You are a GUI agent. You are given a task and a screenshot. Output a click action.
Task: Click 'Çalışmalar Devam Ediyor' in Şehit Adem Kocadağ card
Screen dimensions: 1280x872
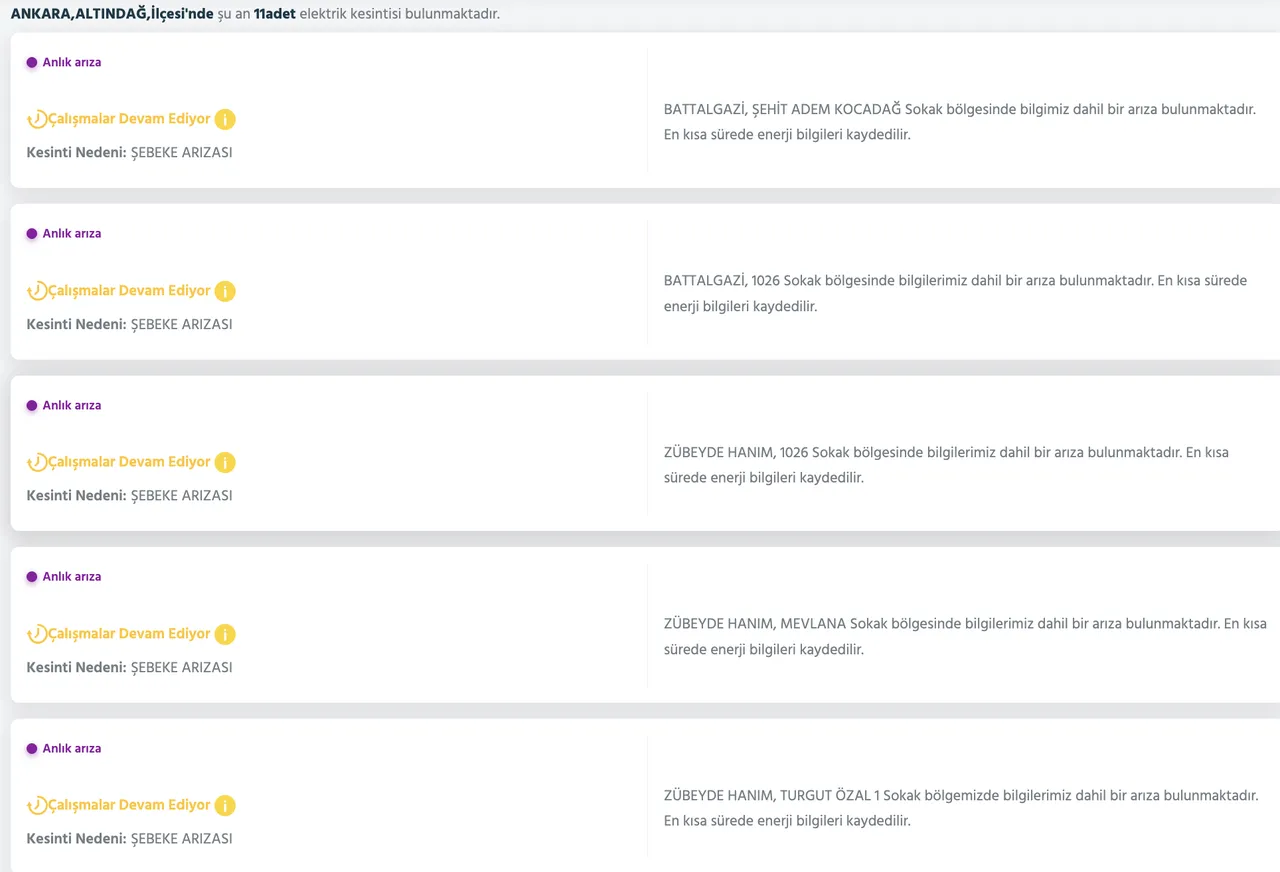129,119
